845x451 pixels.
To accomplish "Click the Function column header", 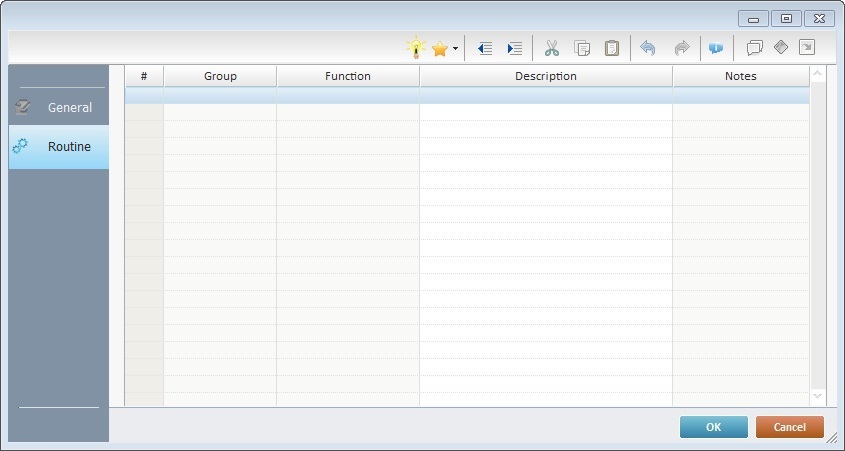I will [348, 76].
